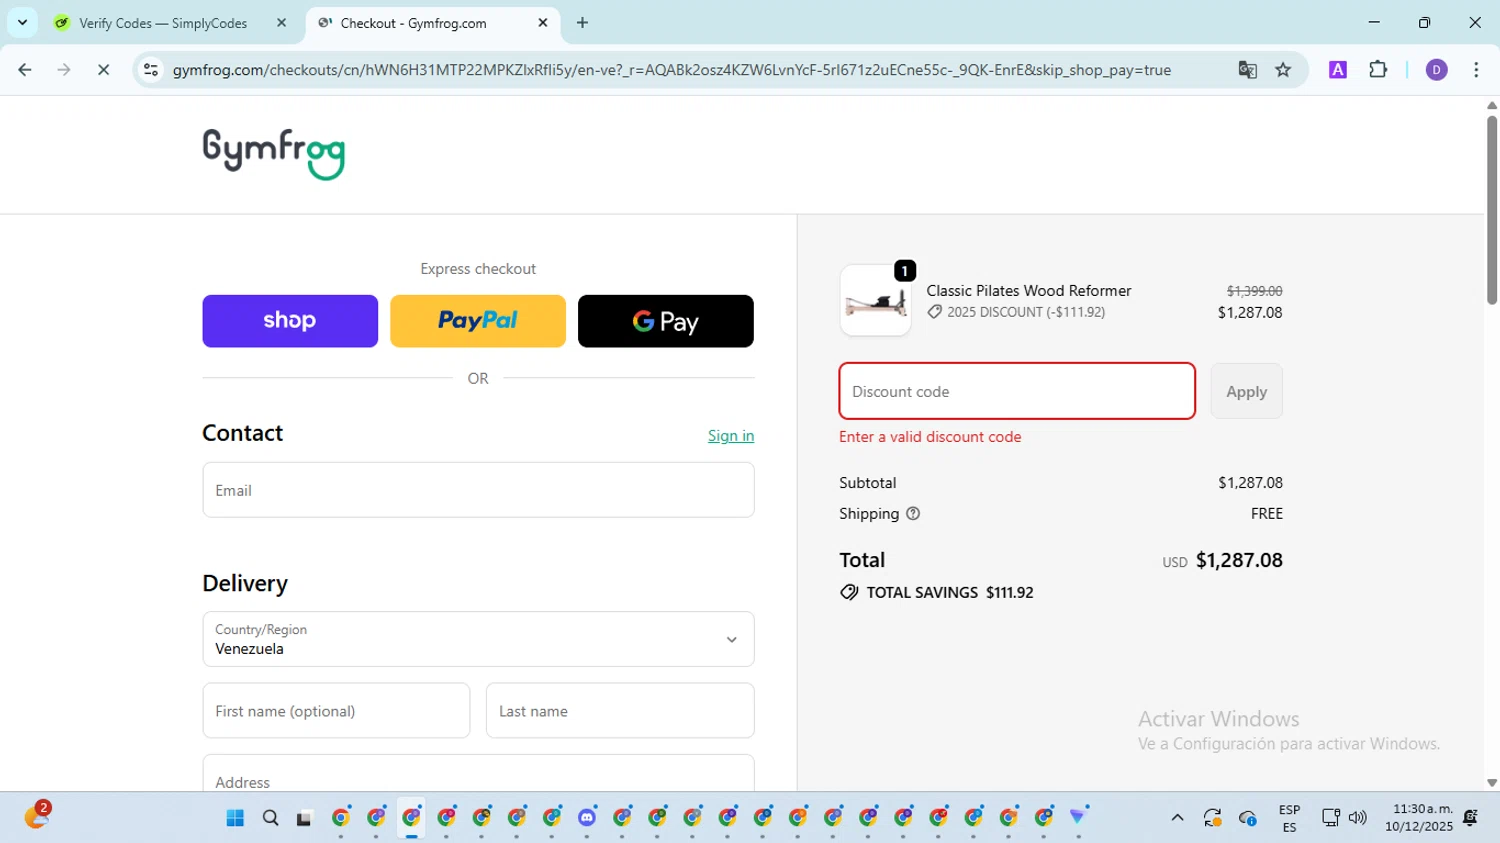This screenshot has height=843, width=1500.
Task: Open the Chrome profile D avatar
Action: point(1436,70)
